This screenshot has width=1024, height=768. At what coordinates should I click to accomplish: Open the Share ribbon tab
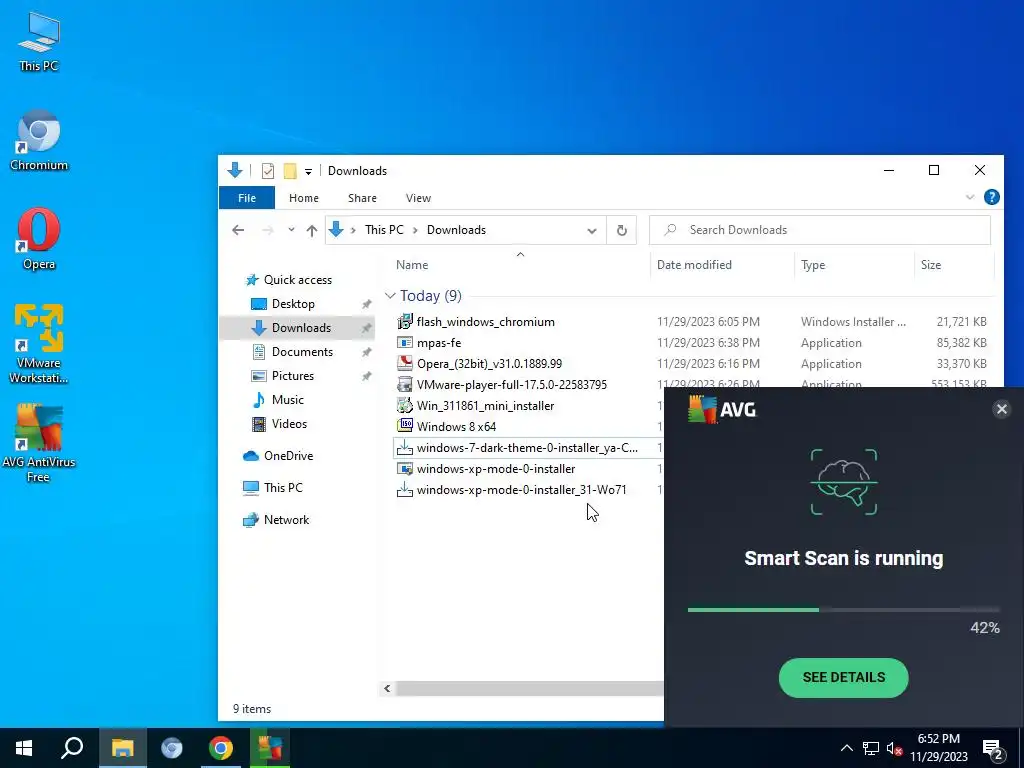[x=362, y=198]
